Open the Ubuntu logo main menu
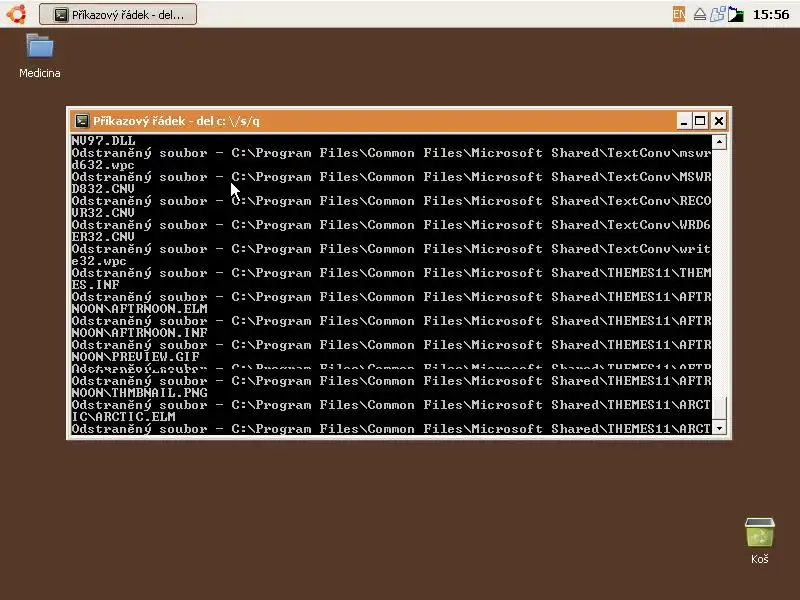 click(16, 14)
